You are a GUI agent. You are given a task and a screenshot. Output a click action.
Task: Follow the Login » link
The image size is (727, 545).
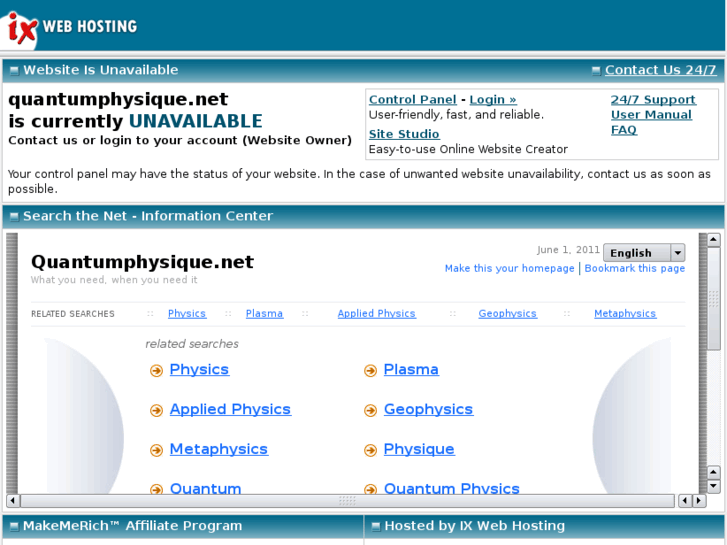(493, 100)
